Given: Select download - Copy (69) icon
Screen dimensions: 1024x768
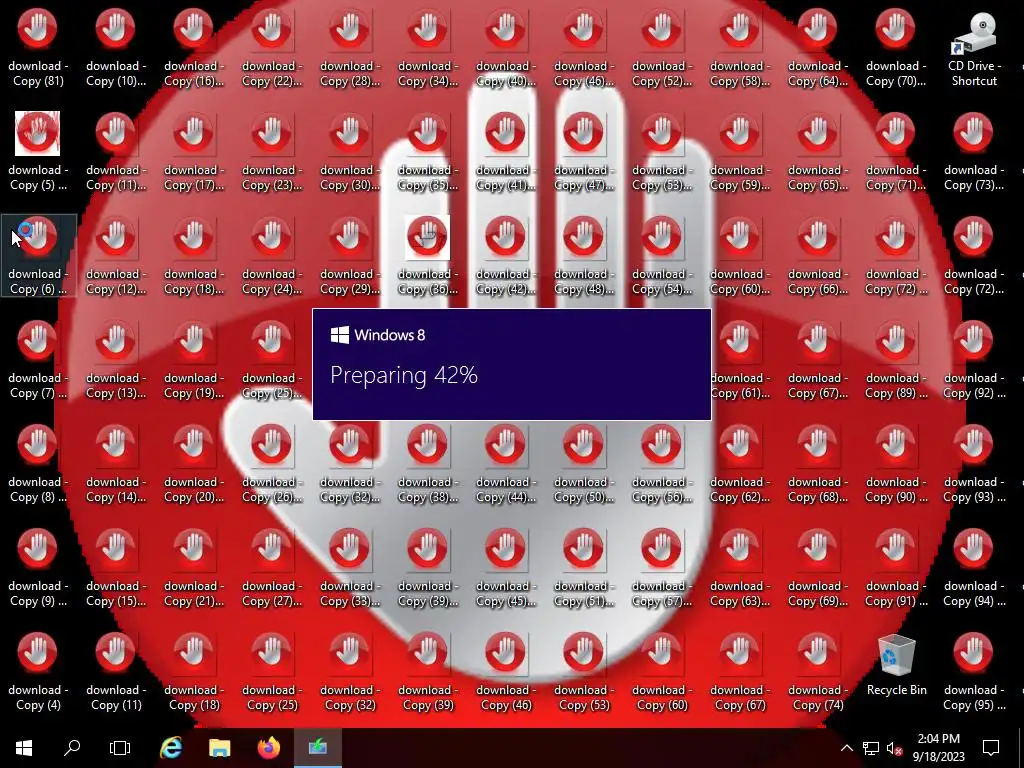Looking at the screenshot, I should click(x=818, y=568).
